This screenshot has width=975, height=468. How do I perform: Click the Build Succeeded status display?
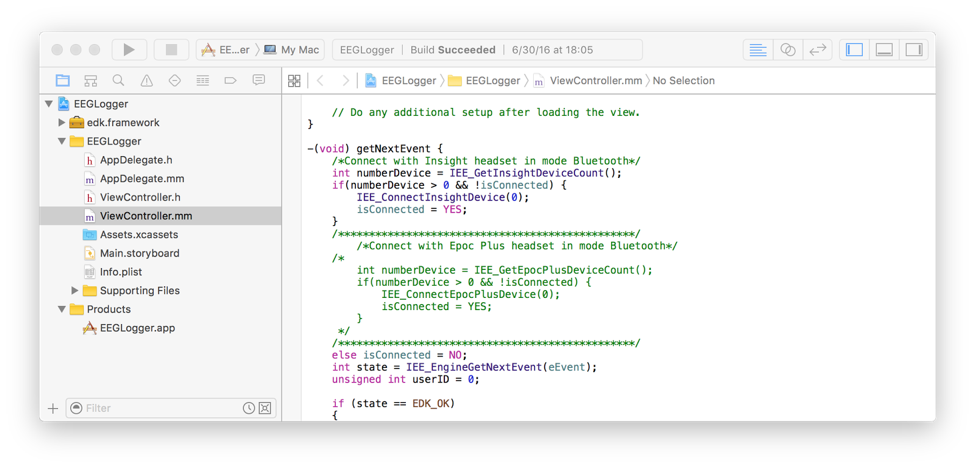click(488, 50)
